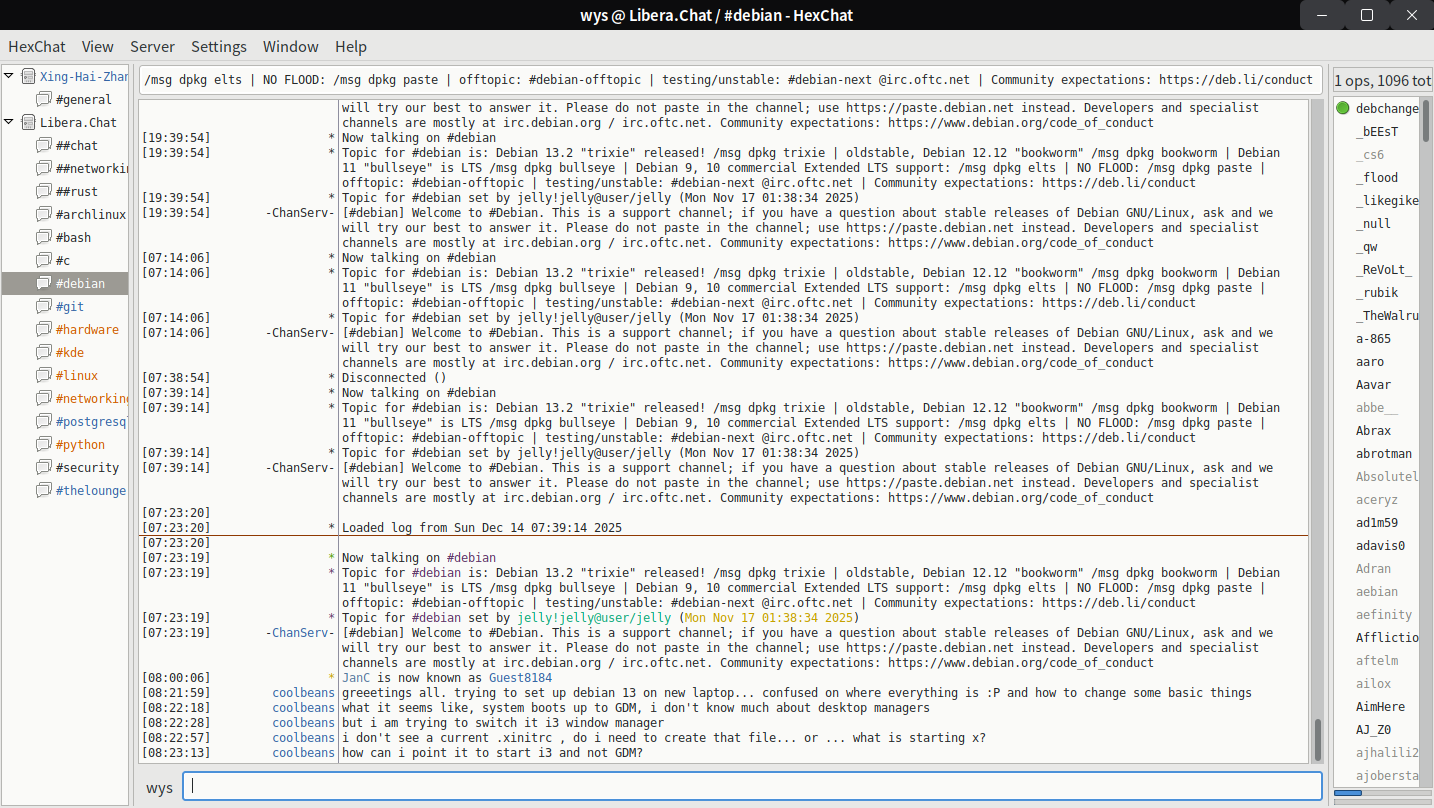Select user _null in the user list
The height and width of the screenshot is (808, 1434).
(1373, 223)
